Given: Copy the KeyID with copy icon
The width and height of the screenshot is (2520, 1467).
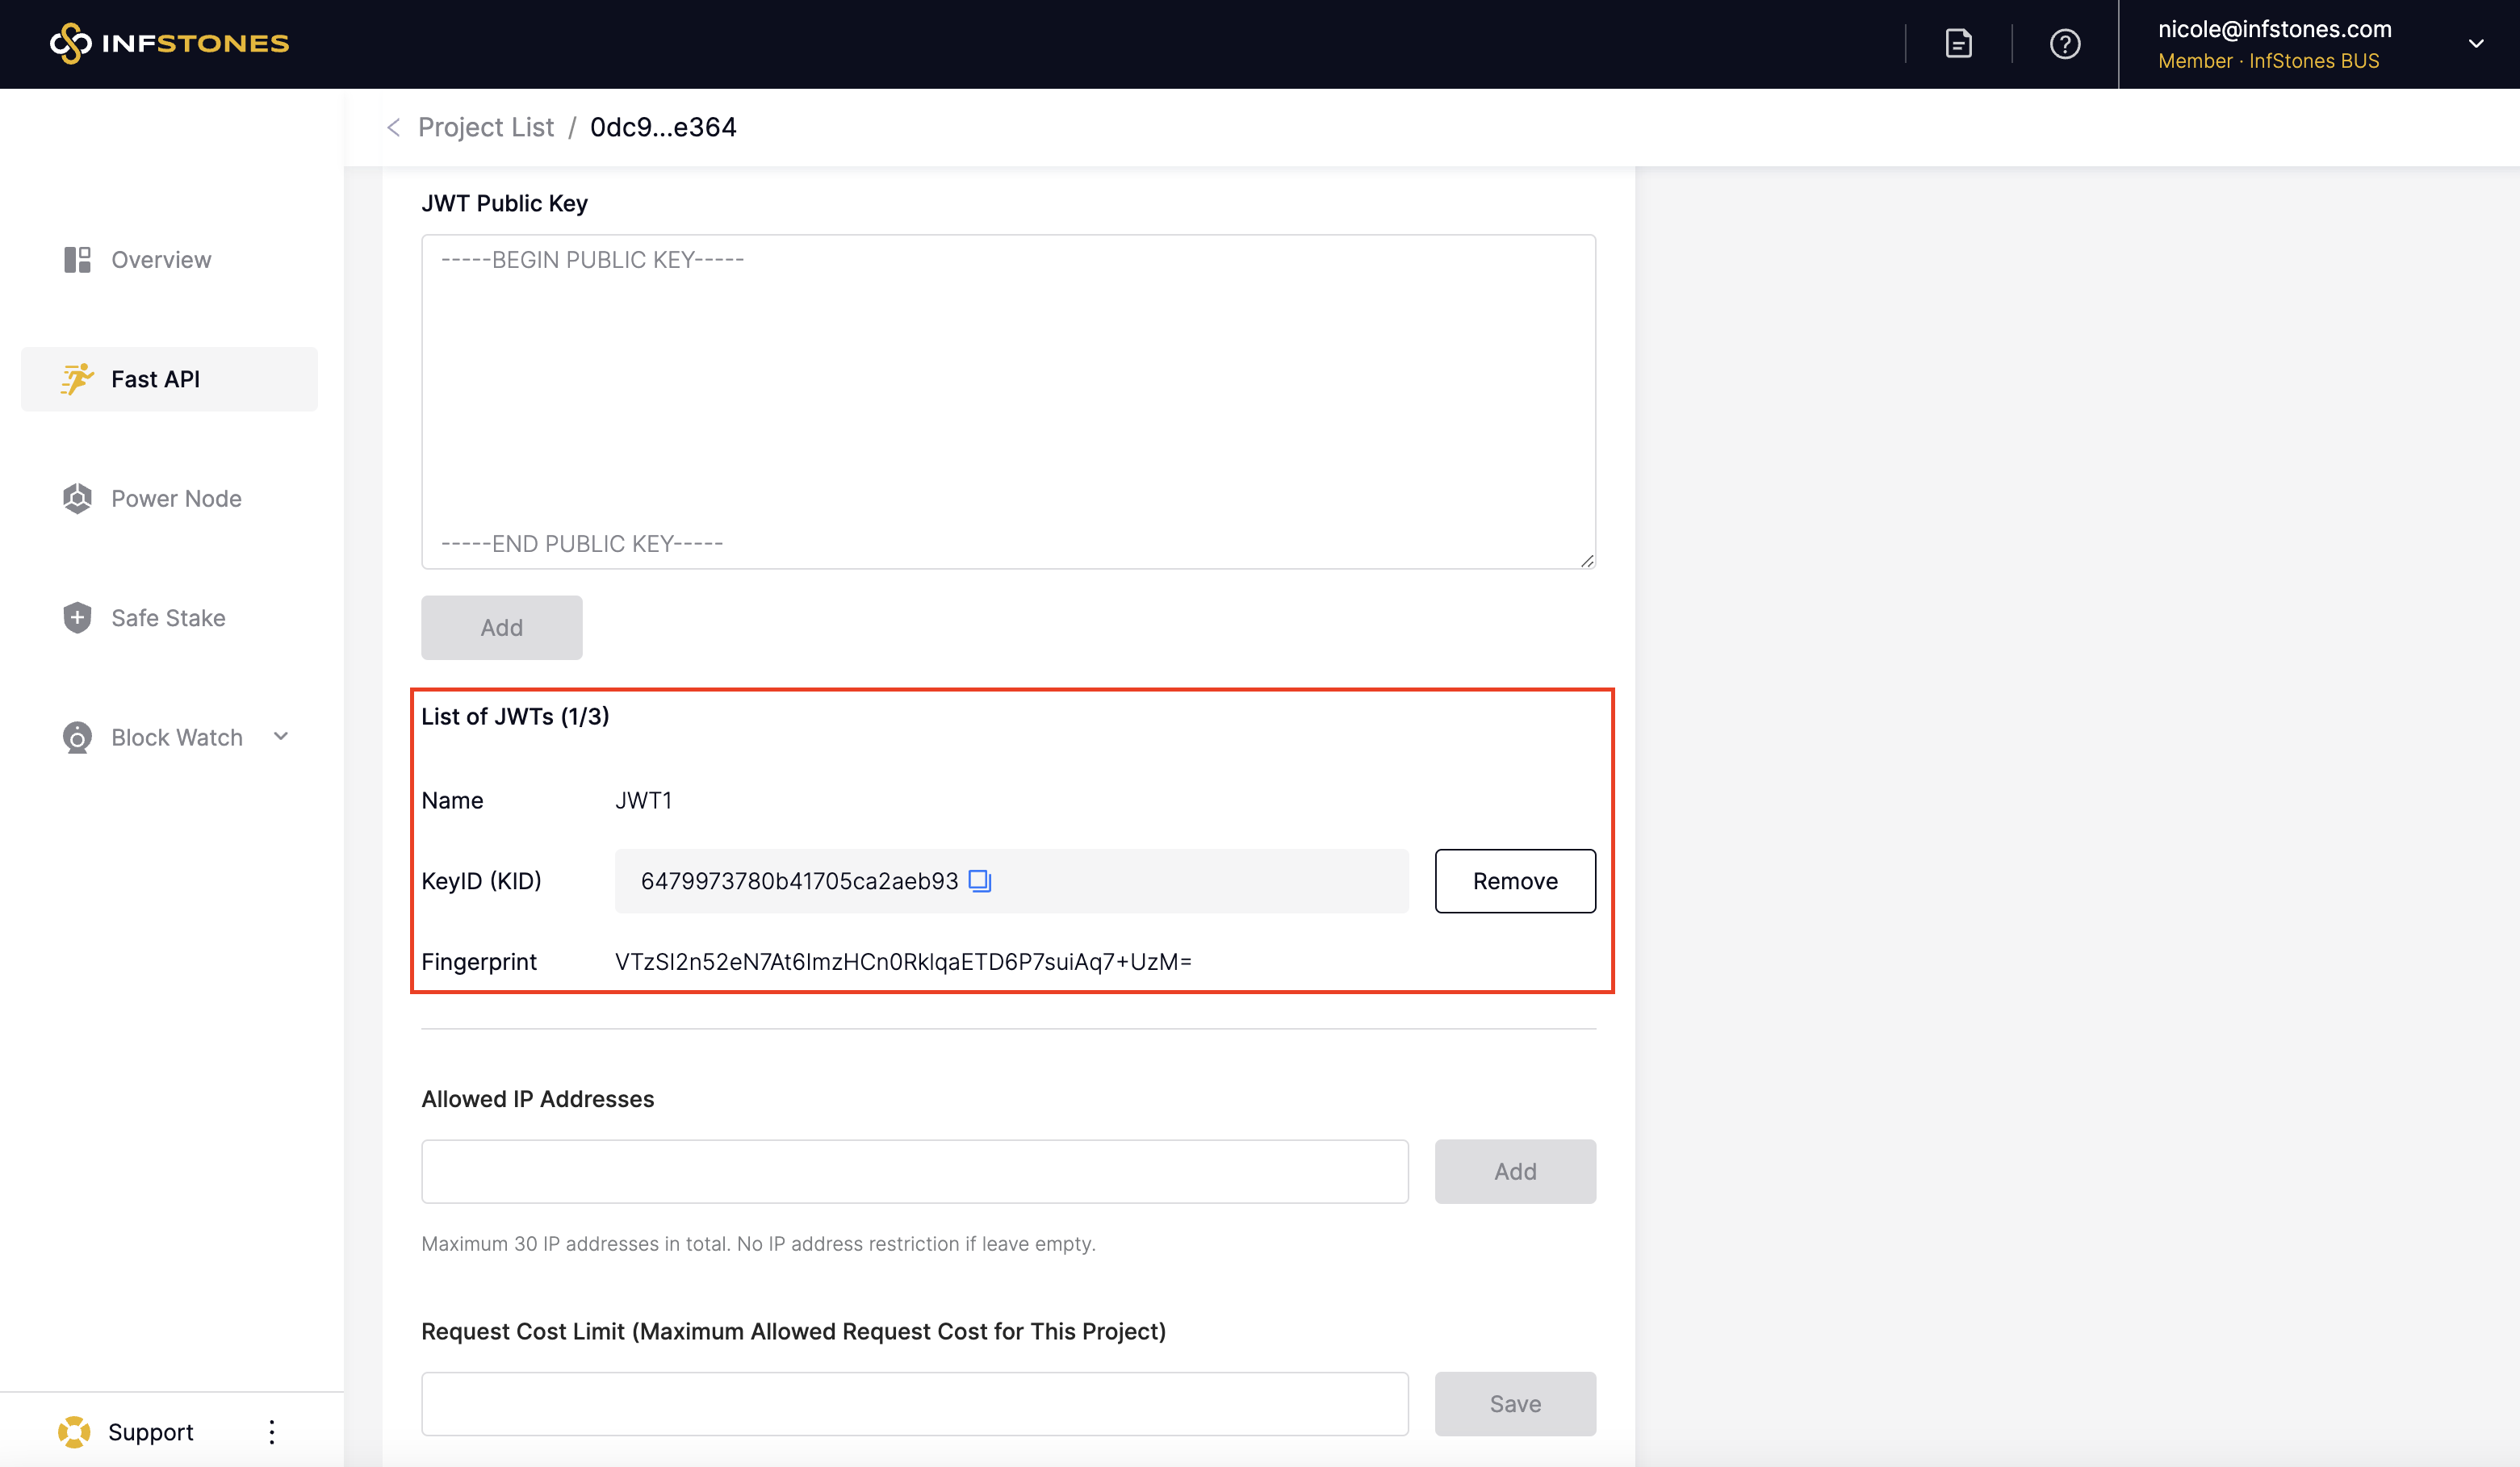Looking at the screenshot, I should coord(979,880).
